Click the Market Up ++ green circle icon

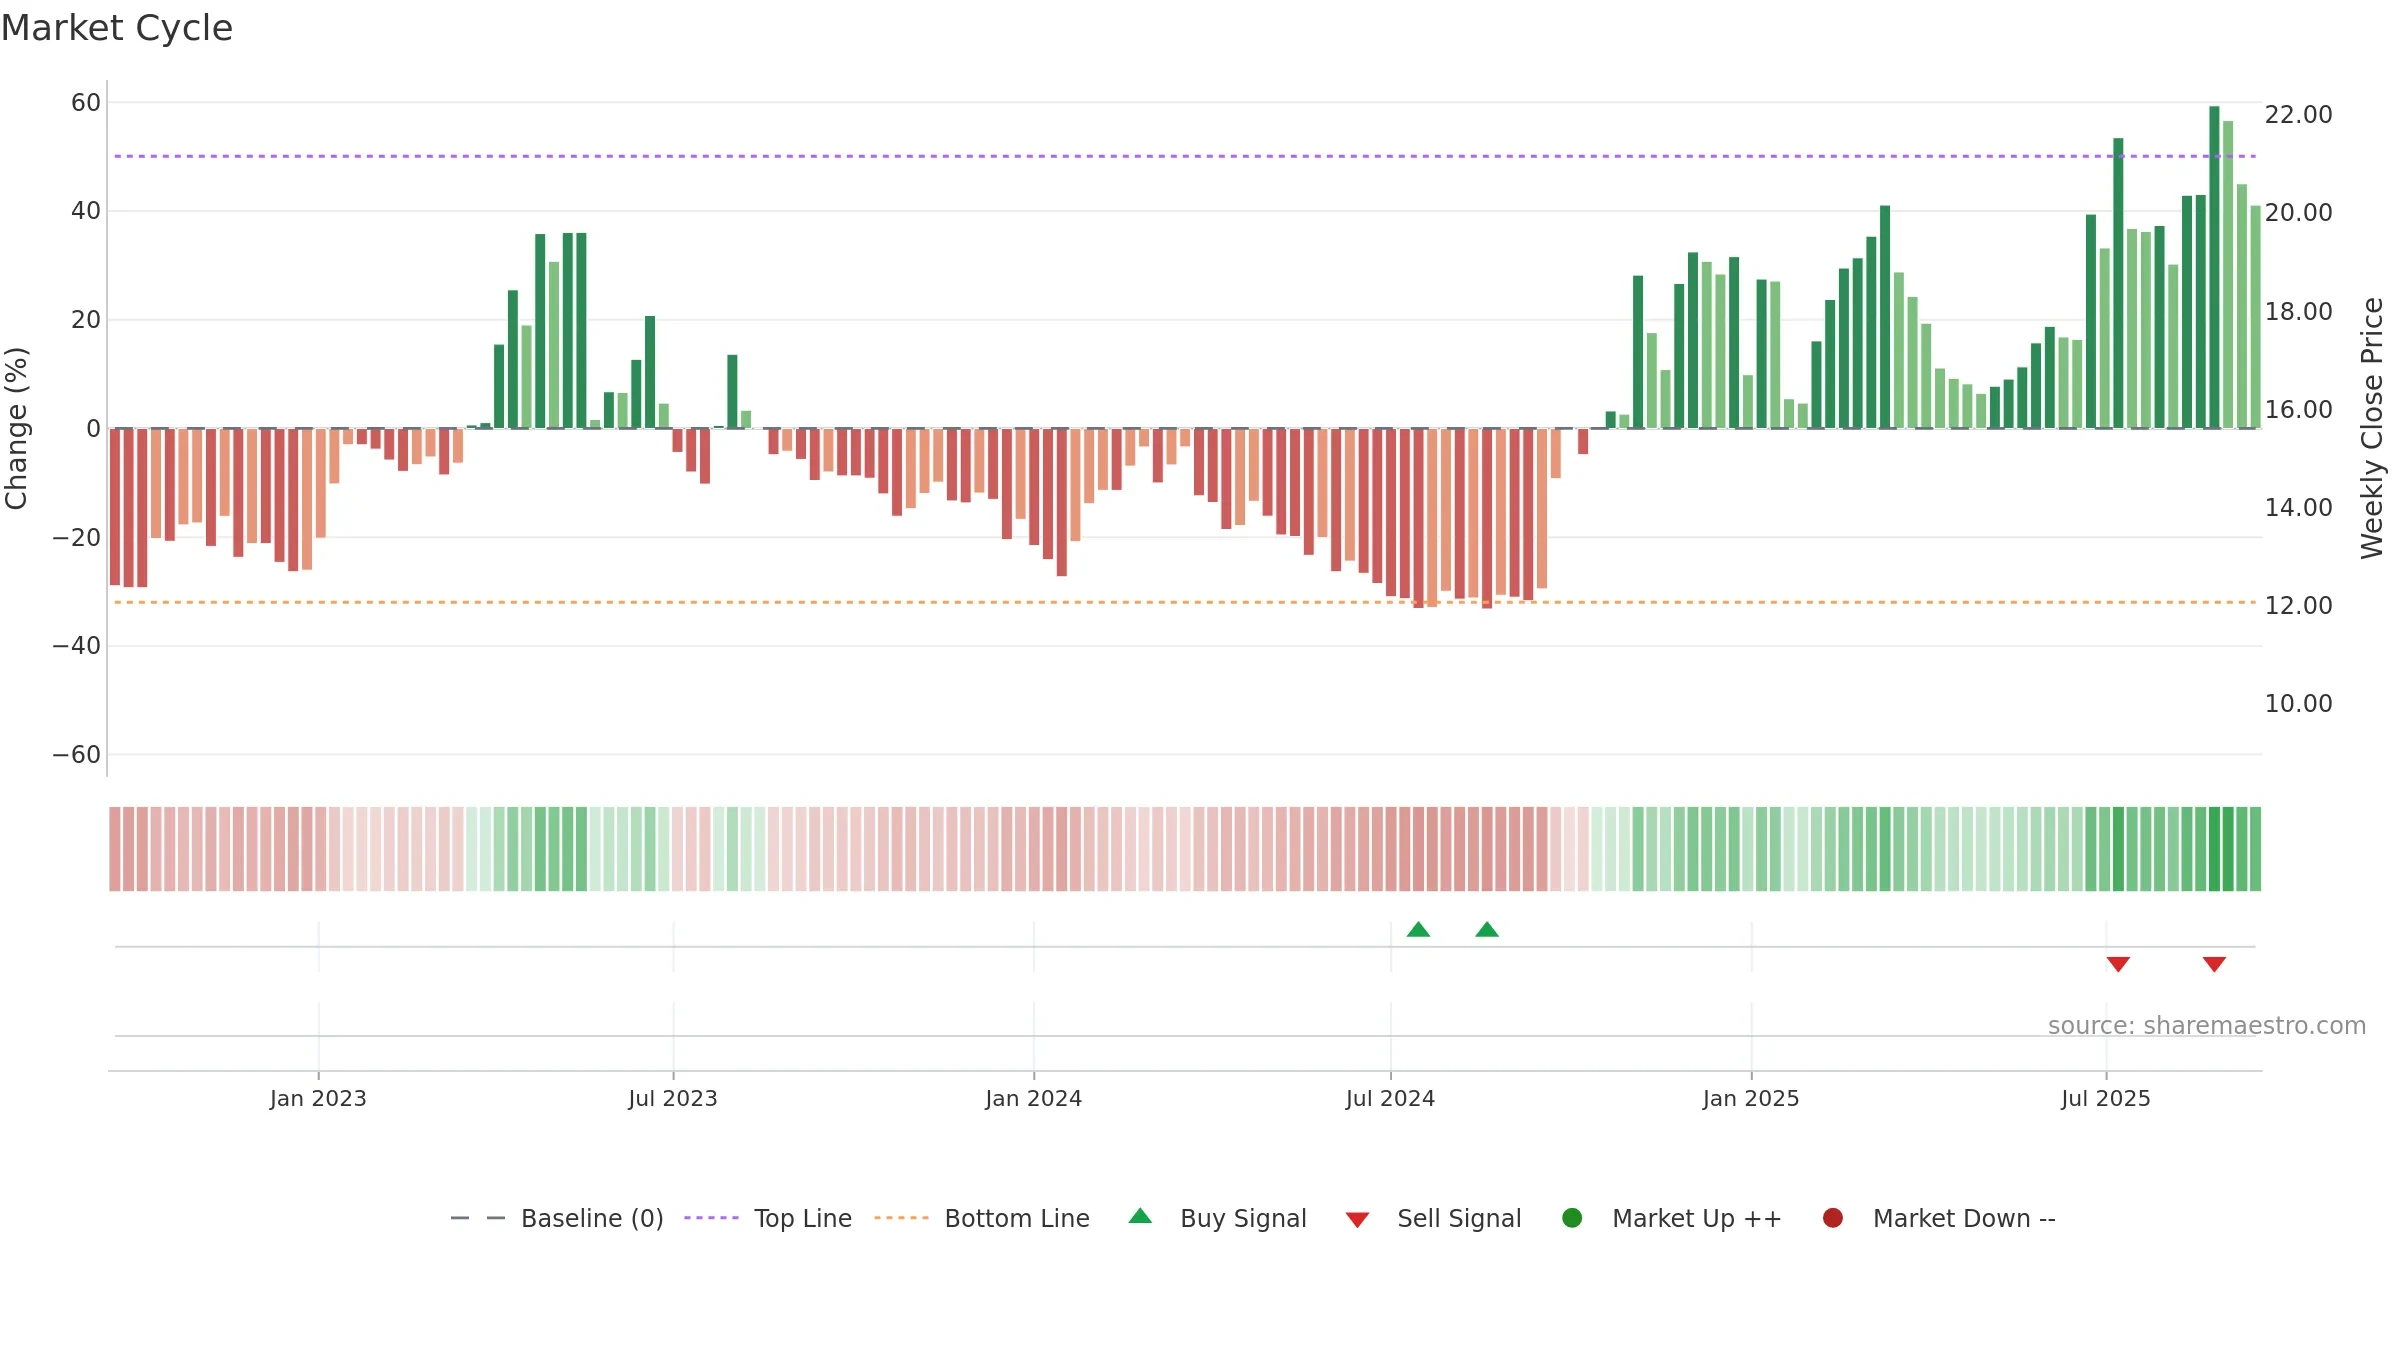point(1572,1218)
